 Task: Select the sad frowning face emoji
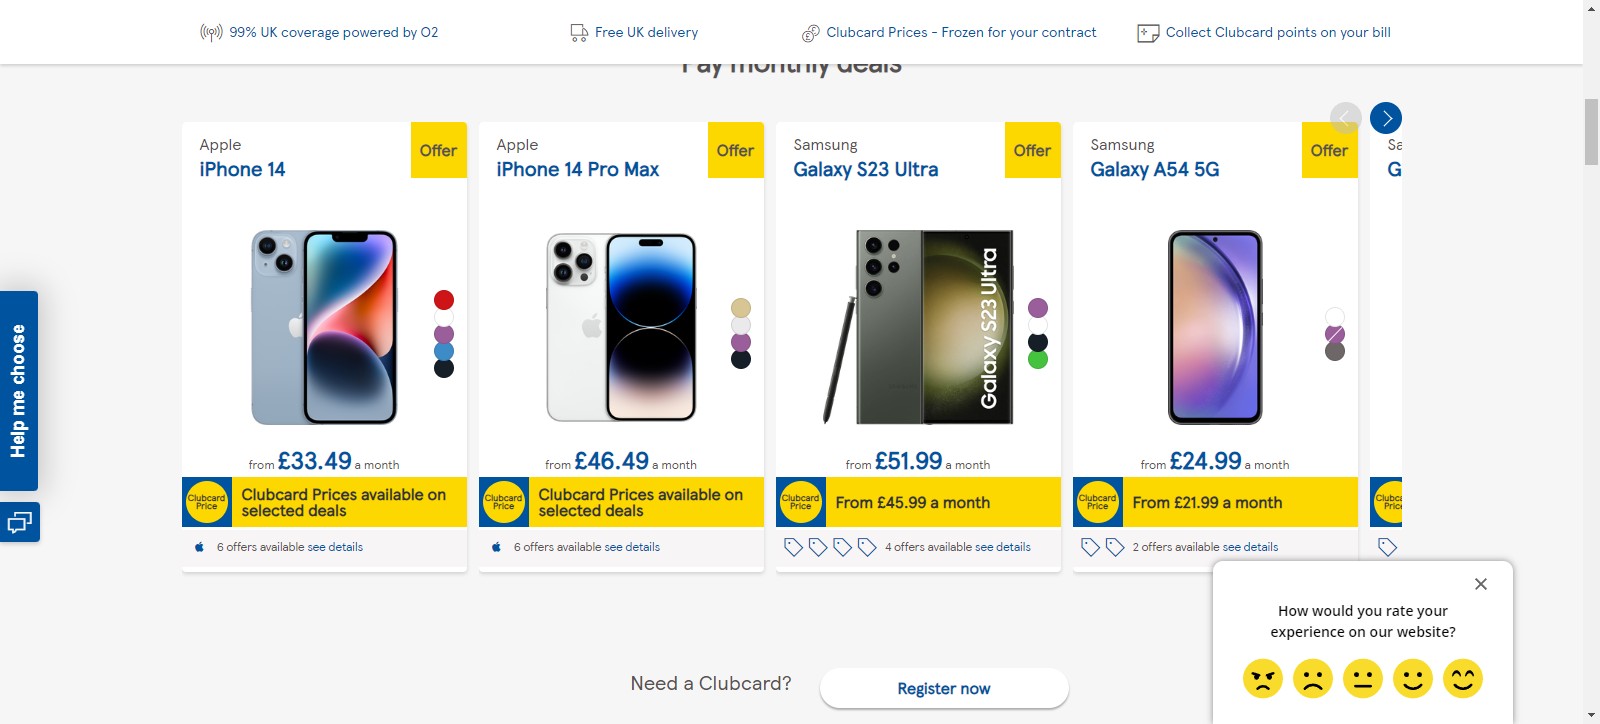pos(1313,679)
